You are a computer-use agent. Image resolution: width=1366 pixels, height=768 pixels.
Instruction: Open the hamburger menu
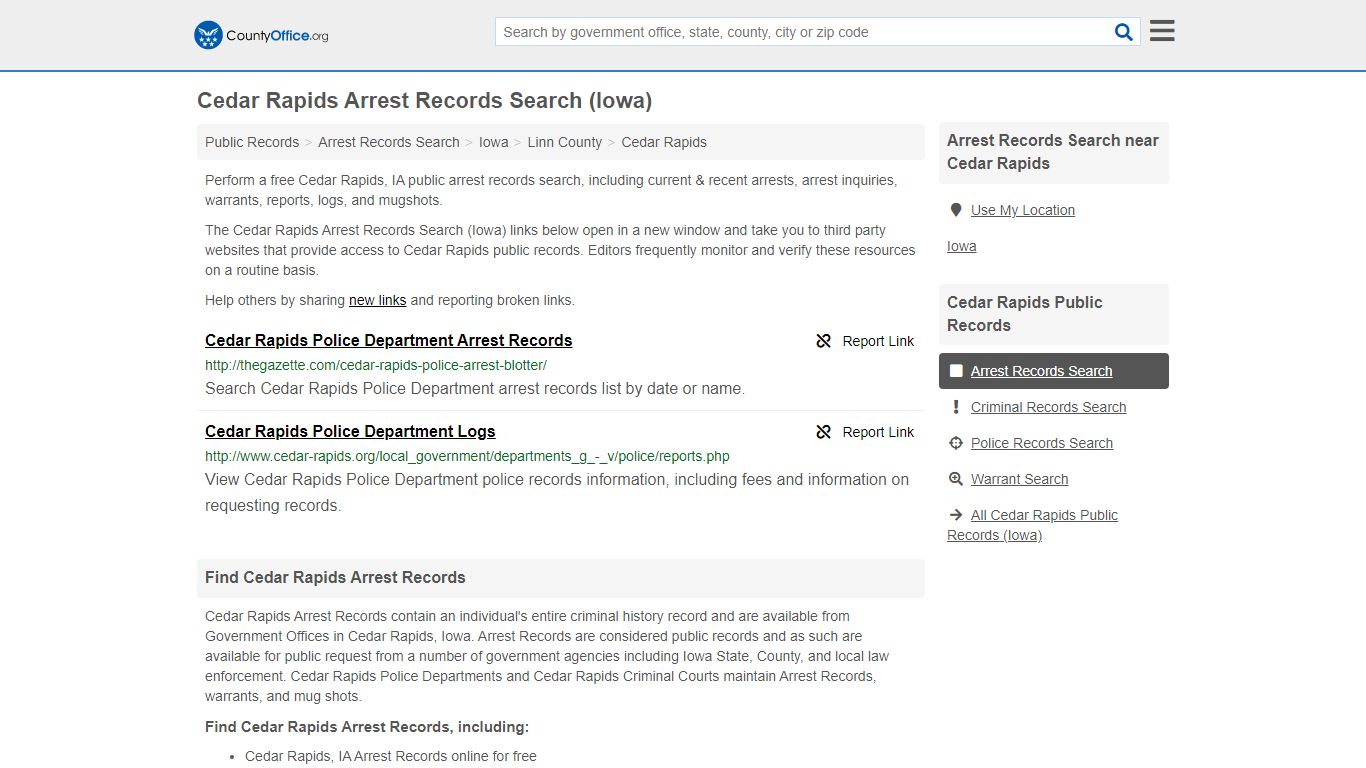coord(1162,31)
